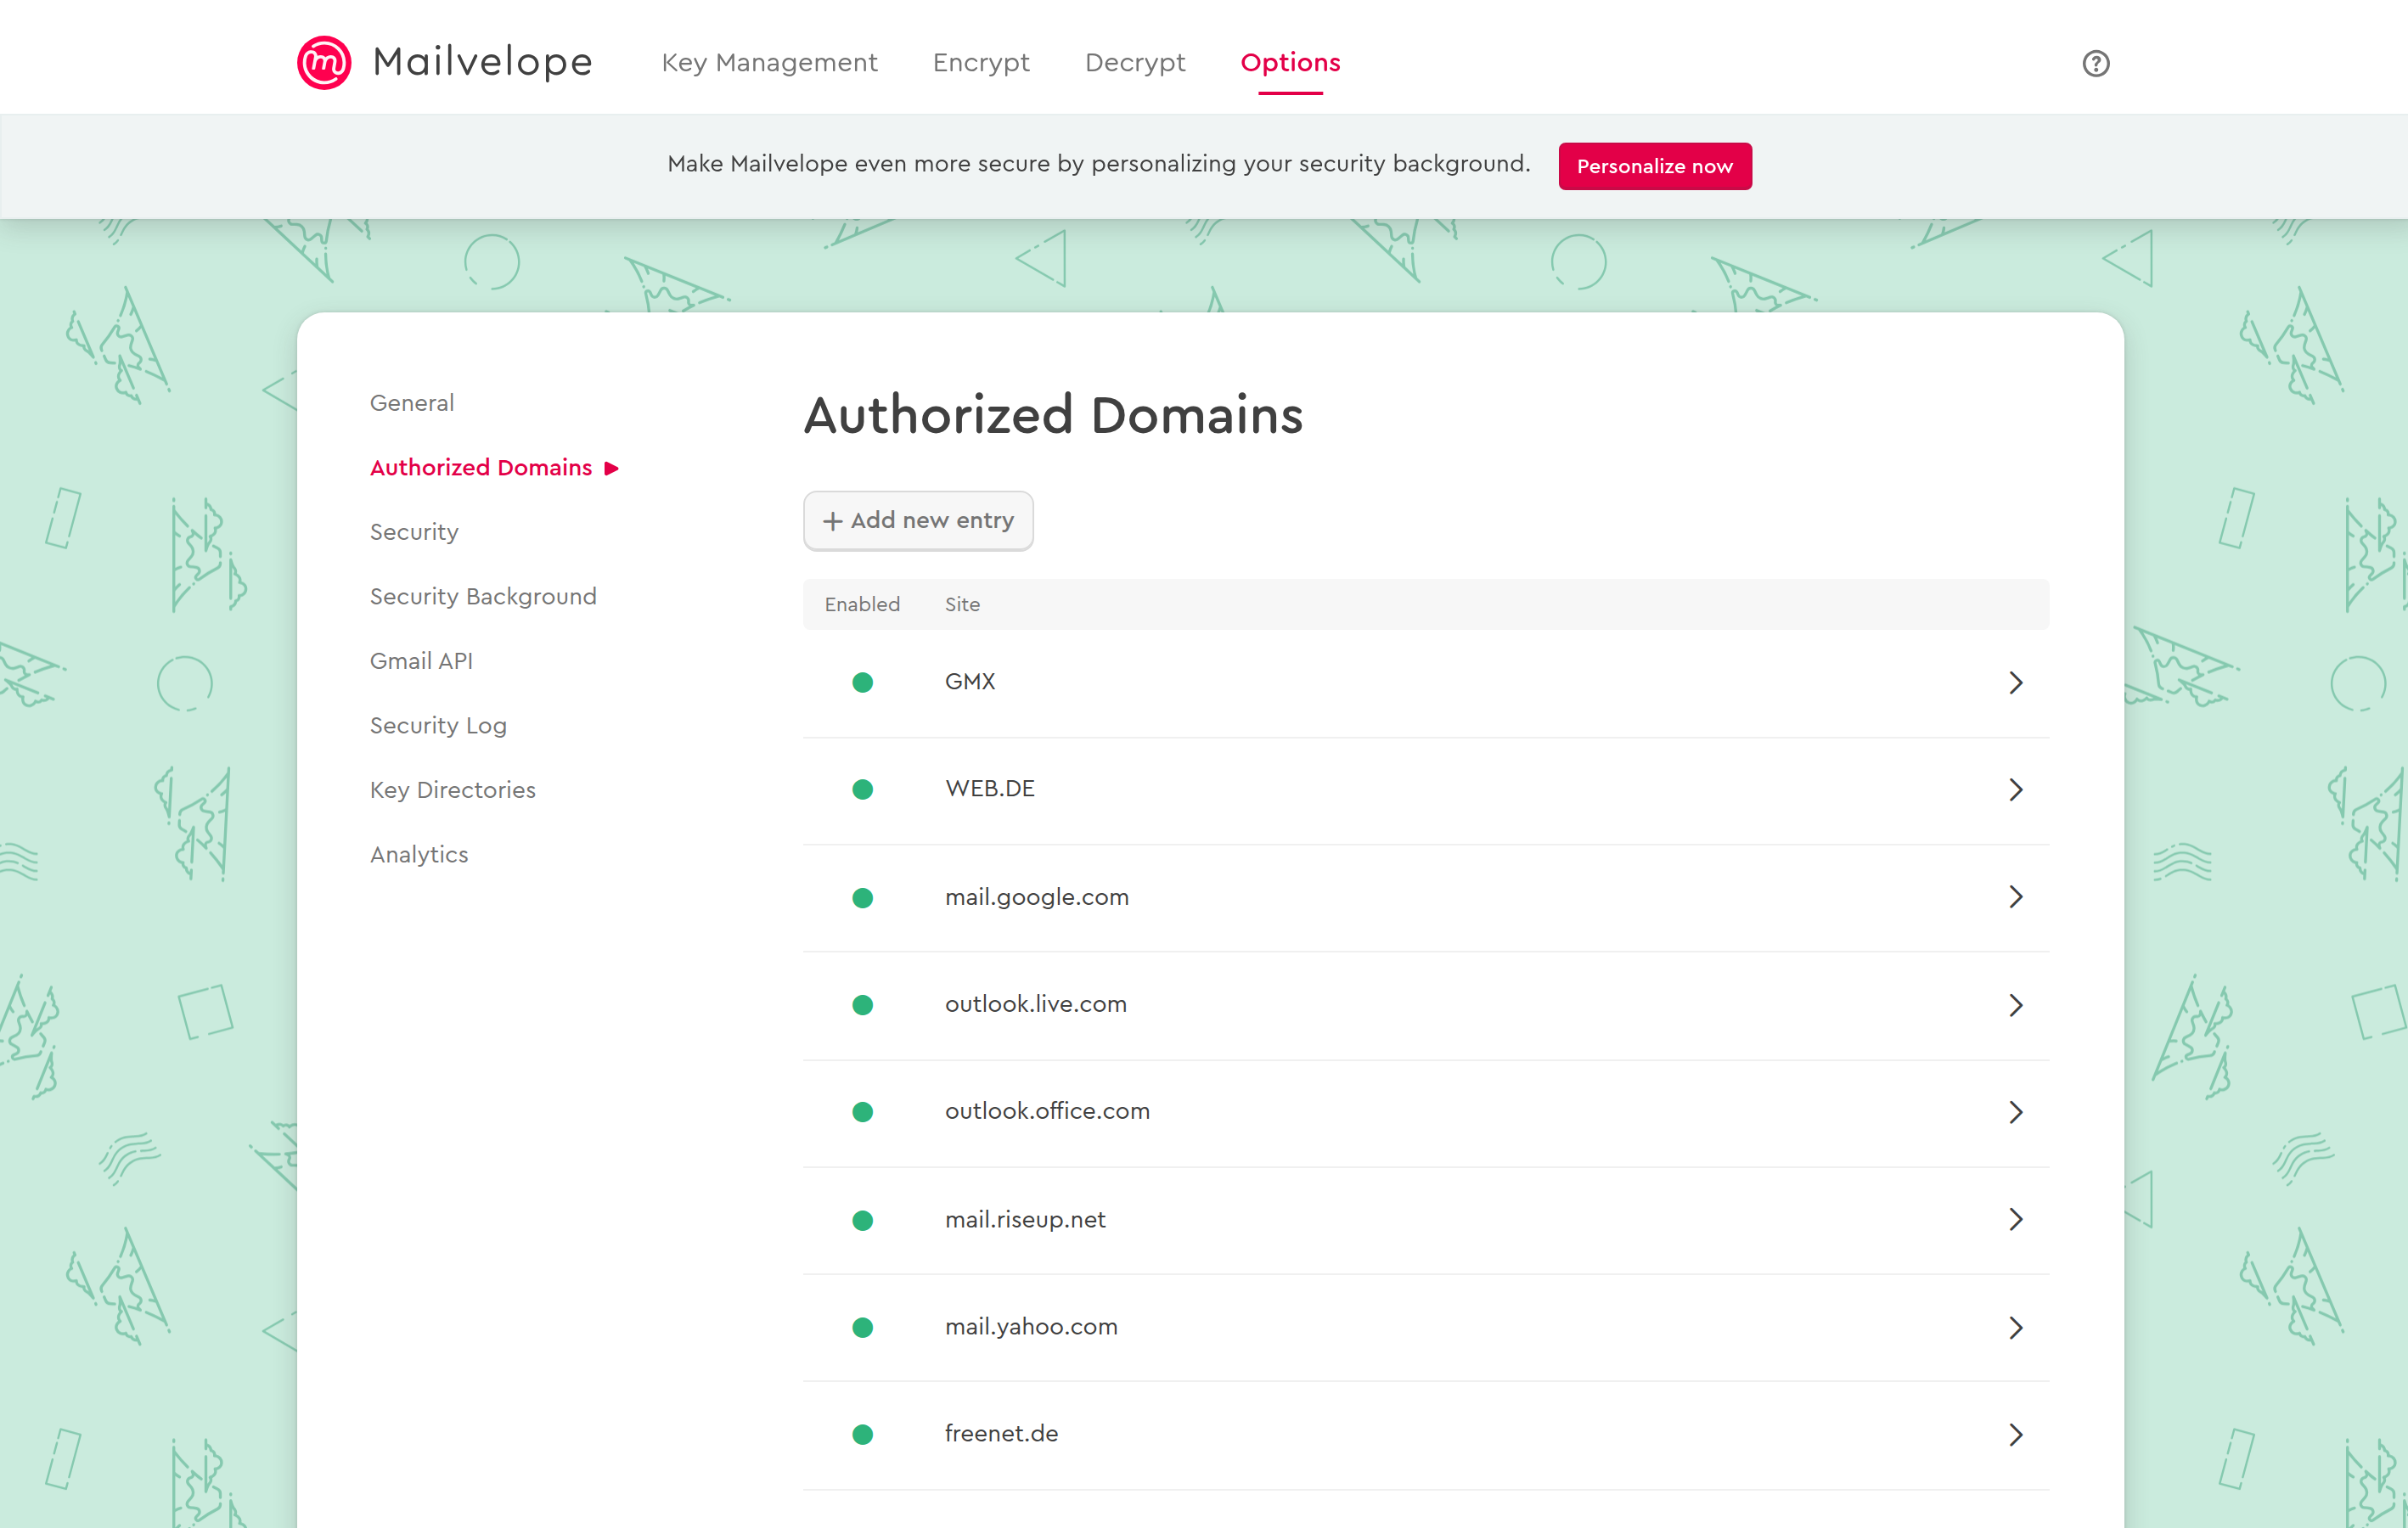Screen dimensions: 2408x1528
Task: Click the freenet.de site name
Action: point(1001,1433)
